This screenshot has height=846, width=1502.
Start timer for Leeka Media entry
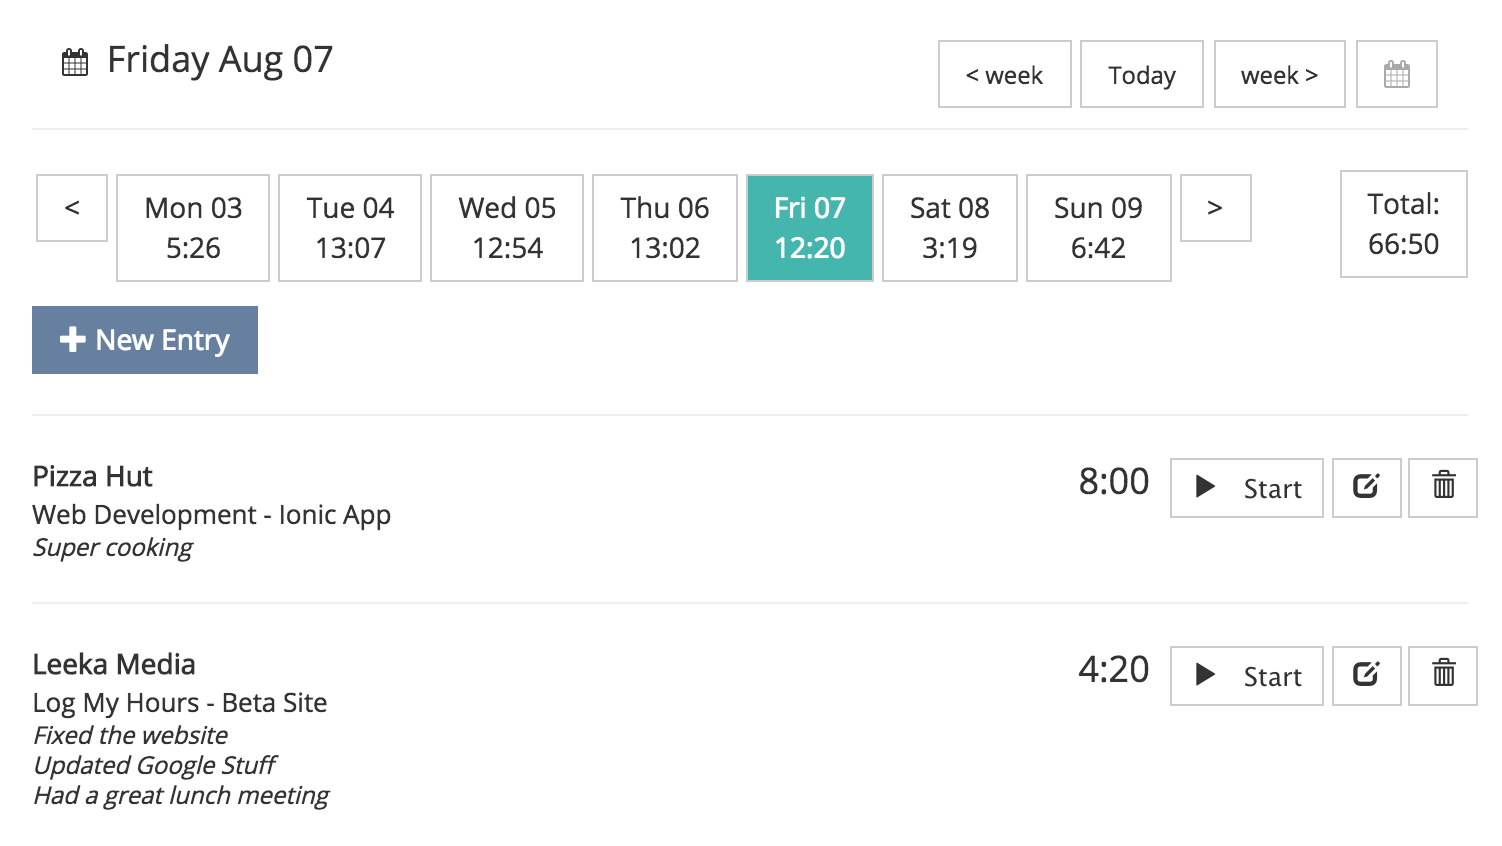pyautogui.click(x=1247, y=676)
